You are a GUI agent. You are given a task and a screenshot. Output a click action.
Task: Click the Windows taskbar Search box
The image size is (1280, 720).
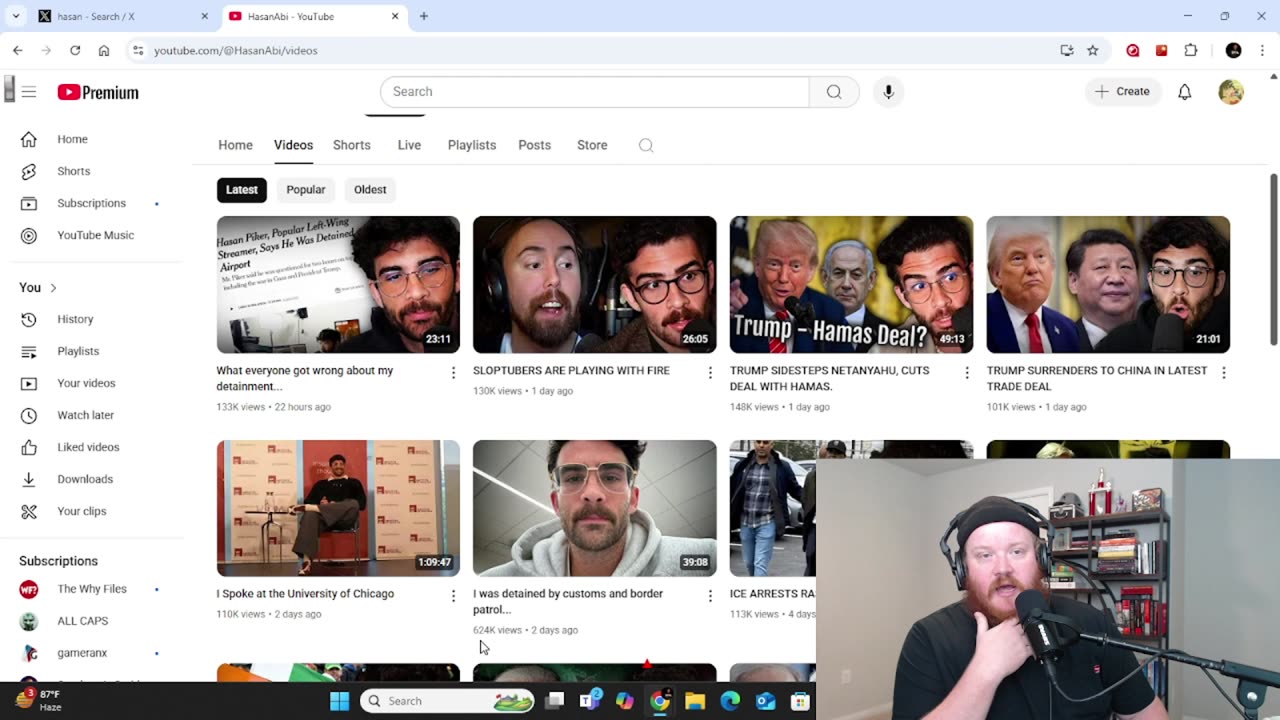click(447, 701)
